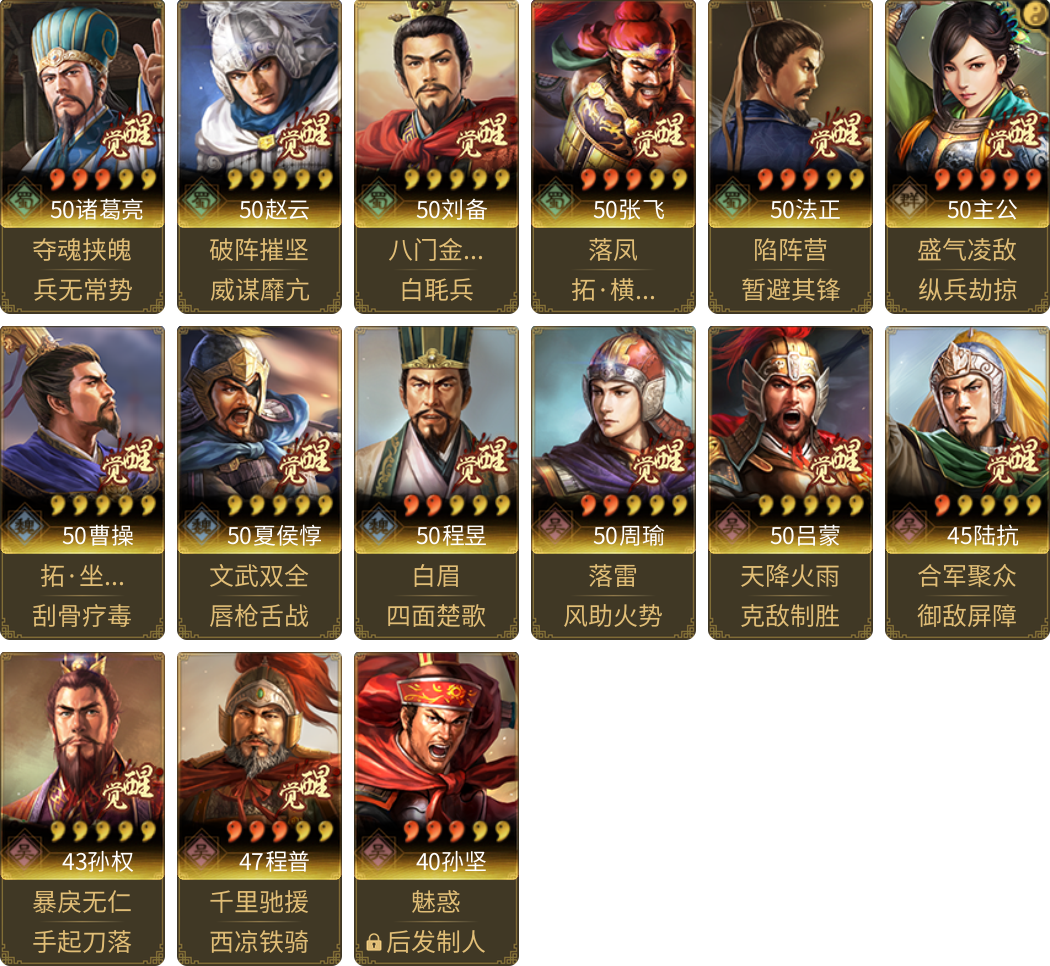Select the skill 破阵摧坚
This screenshot has width=1050, height=966.
tap(259, 250)
